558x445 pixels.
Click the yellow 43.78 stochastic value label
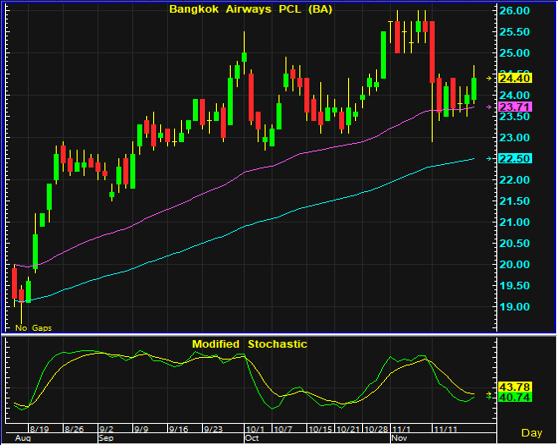(x=515, y=387)
